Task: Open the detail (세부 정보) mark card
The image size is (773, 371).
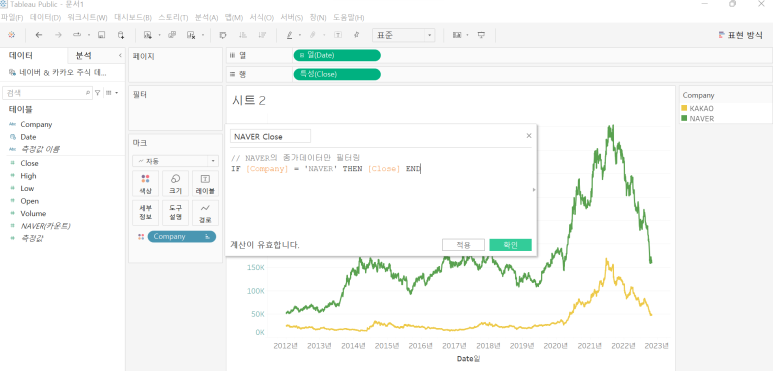Action: tap(145, 212)
